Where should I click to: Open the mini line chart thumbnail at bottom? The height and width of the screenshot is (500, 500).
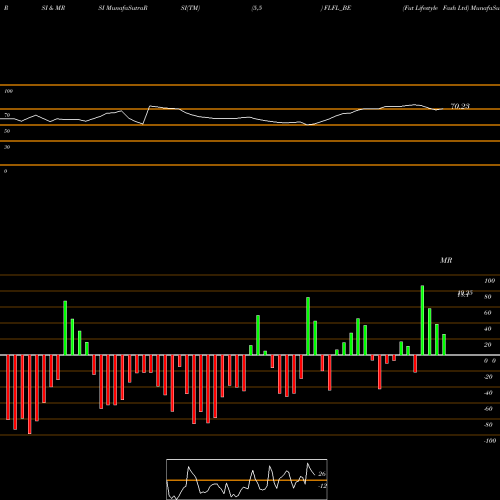(x=247, y=479)
